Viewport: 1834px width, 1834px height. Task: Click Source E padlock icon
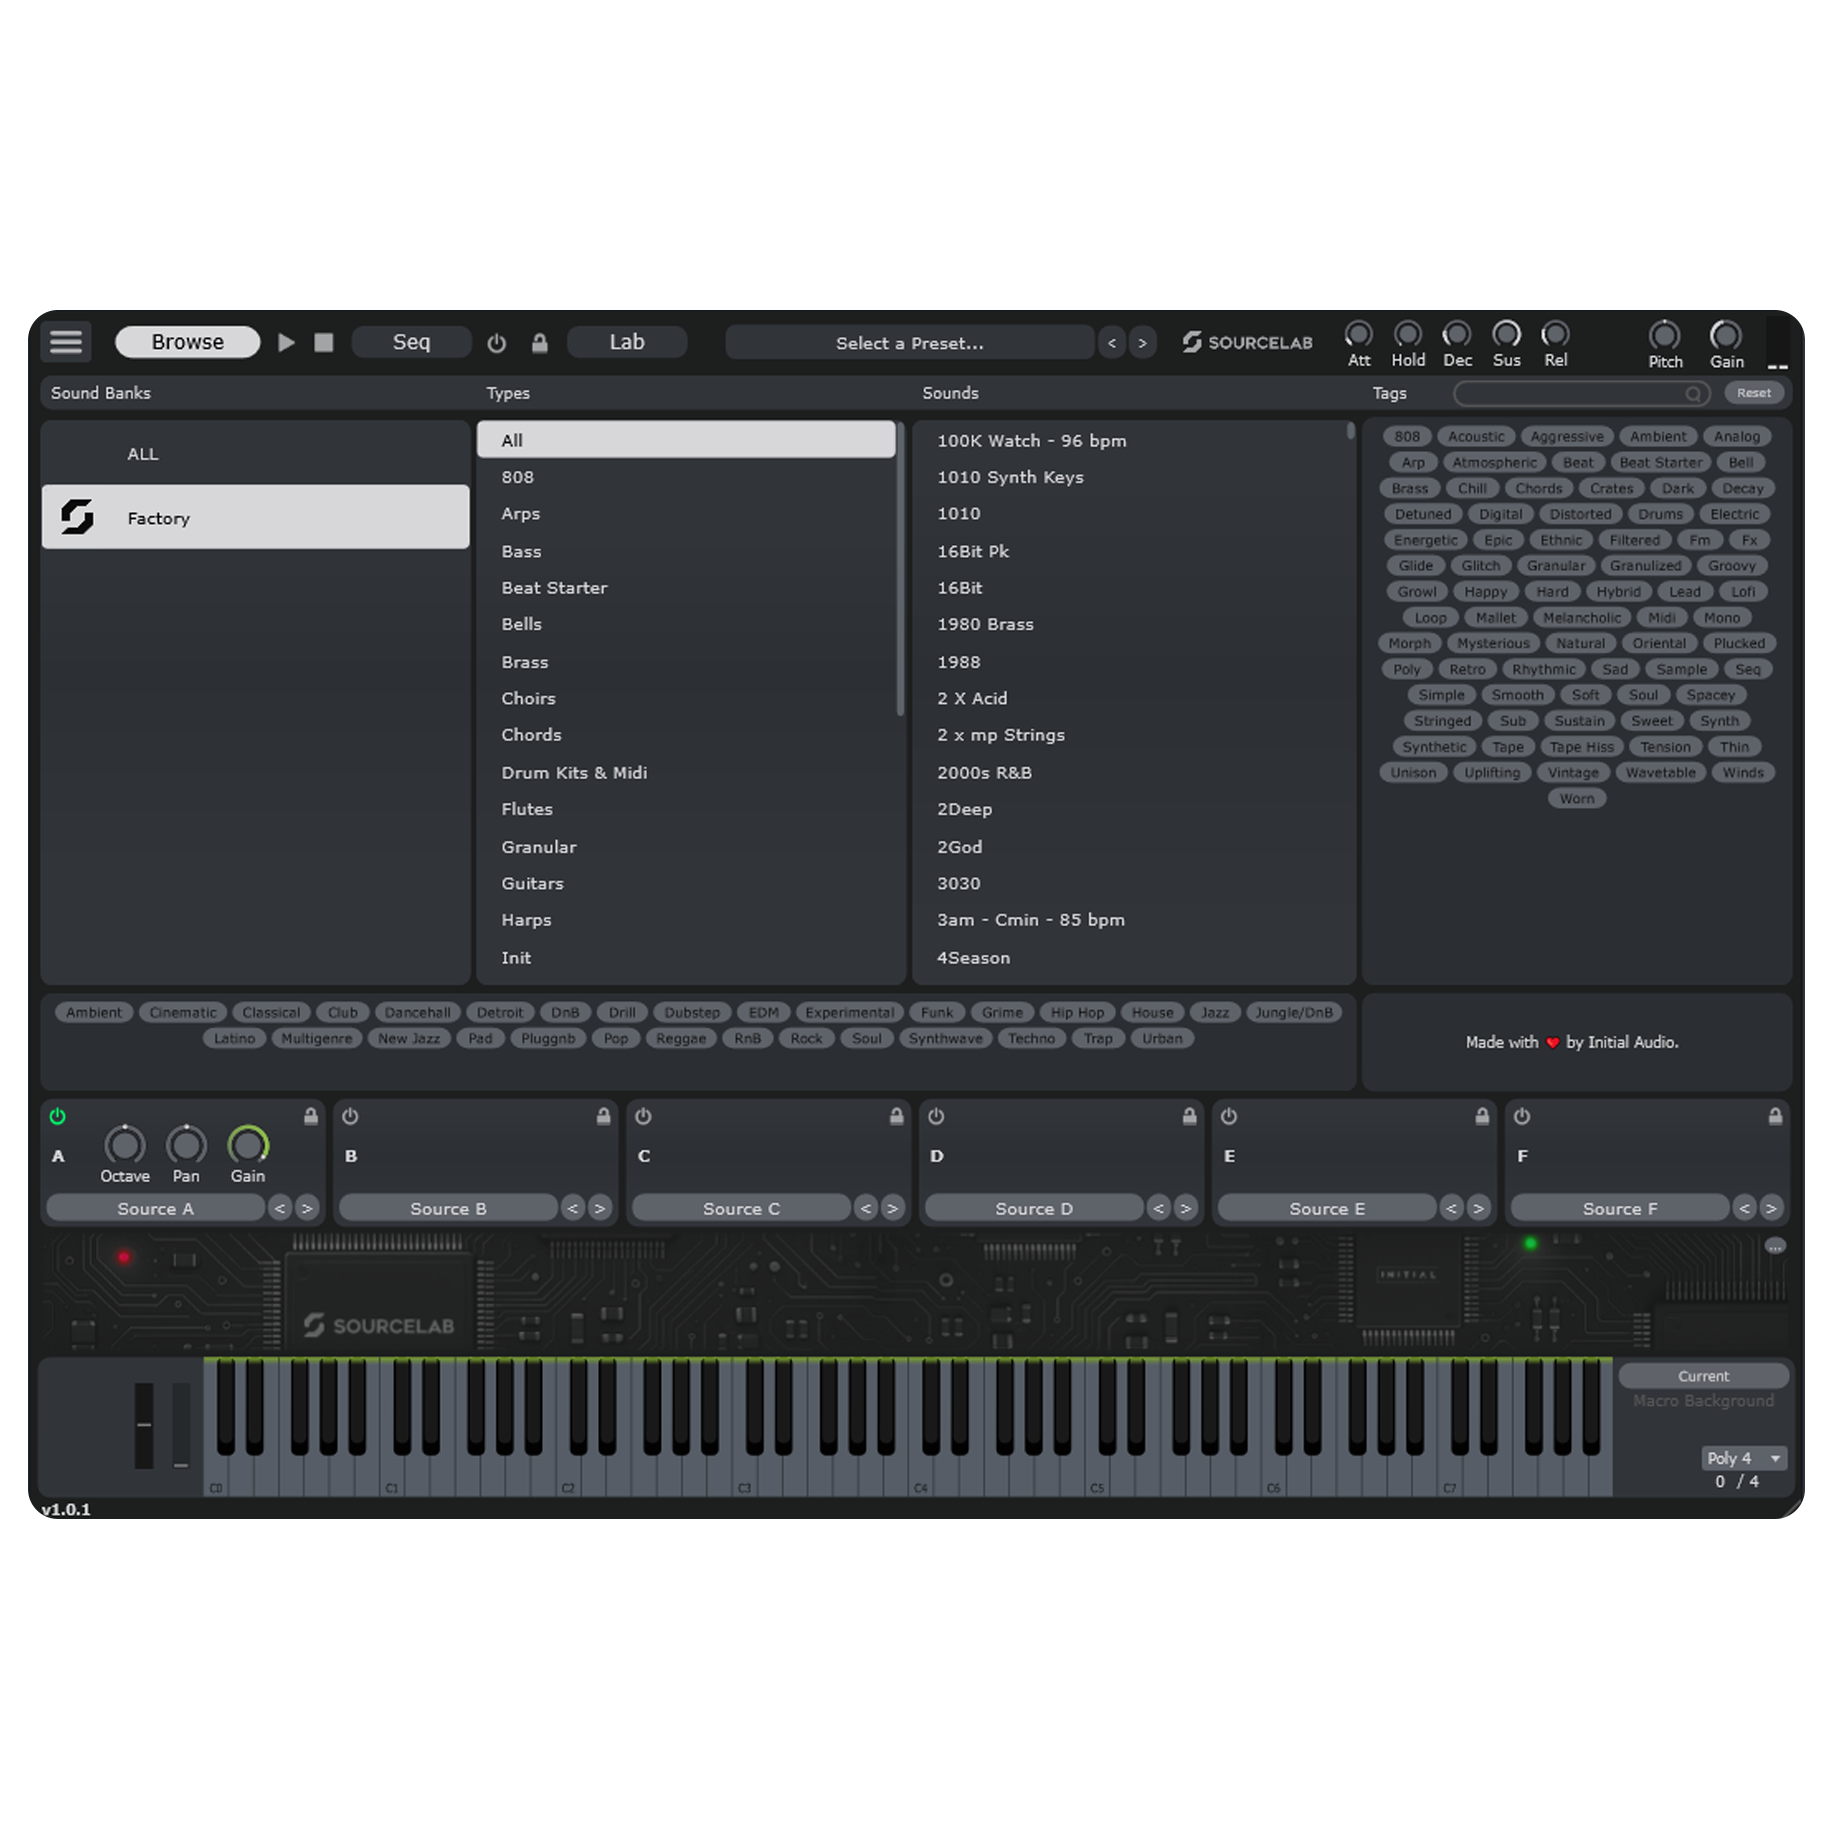click(1482, 1116)
